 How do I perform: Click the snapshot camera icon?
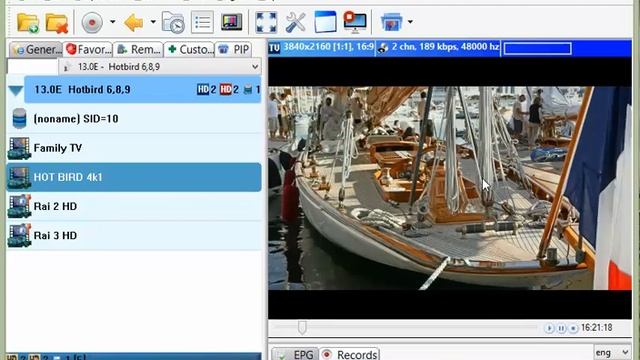pos(391,22)
